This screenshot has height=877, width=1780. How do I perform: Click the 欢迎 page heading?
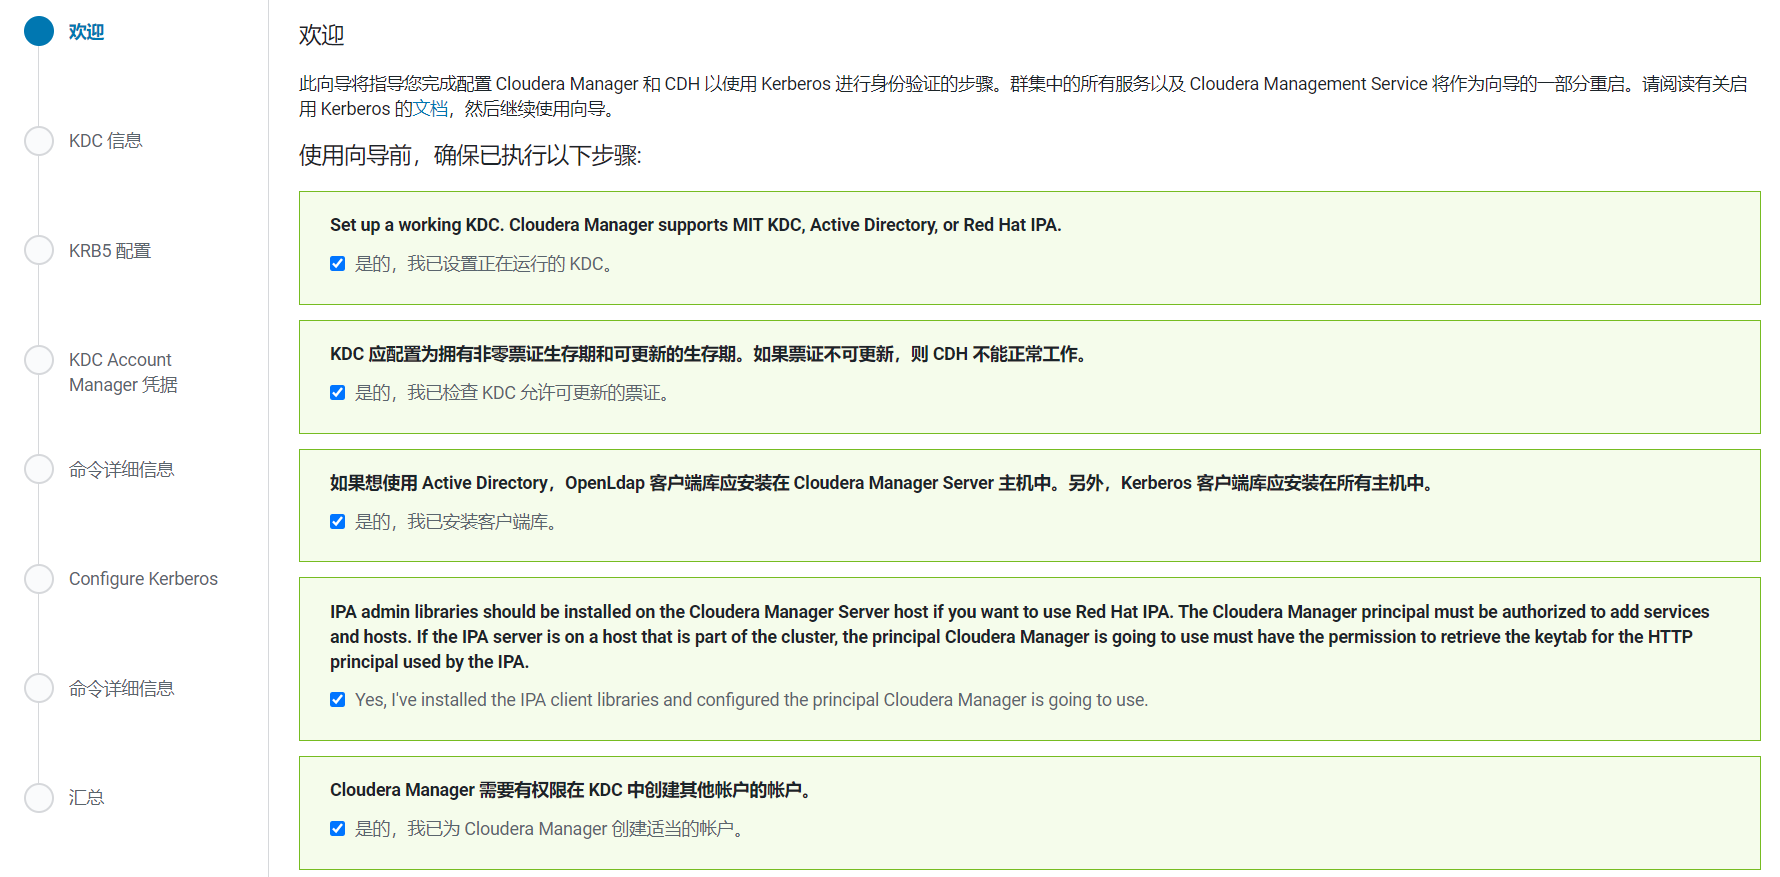pos(321,36)
